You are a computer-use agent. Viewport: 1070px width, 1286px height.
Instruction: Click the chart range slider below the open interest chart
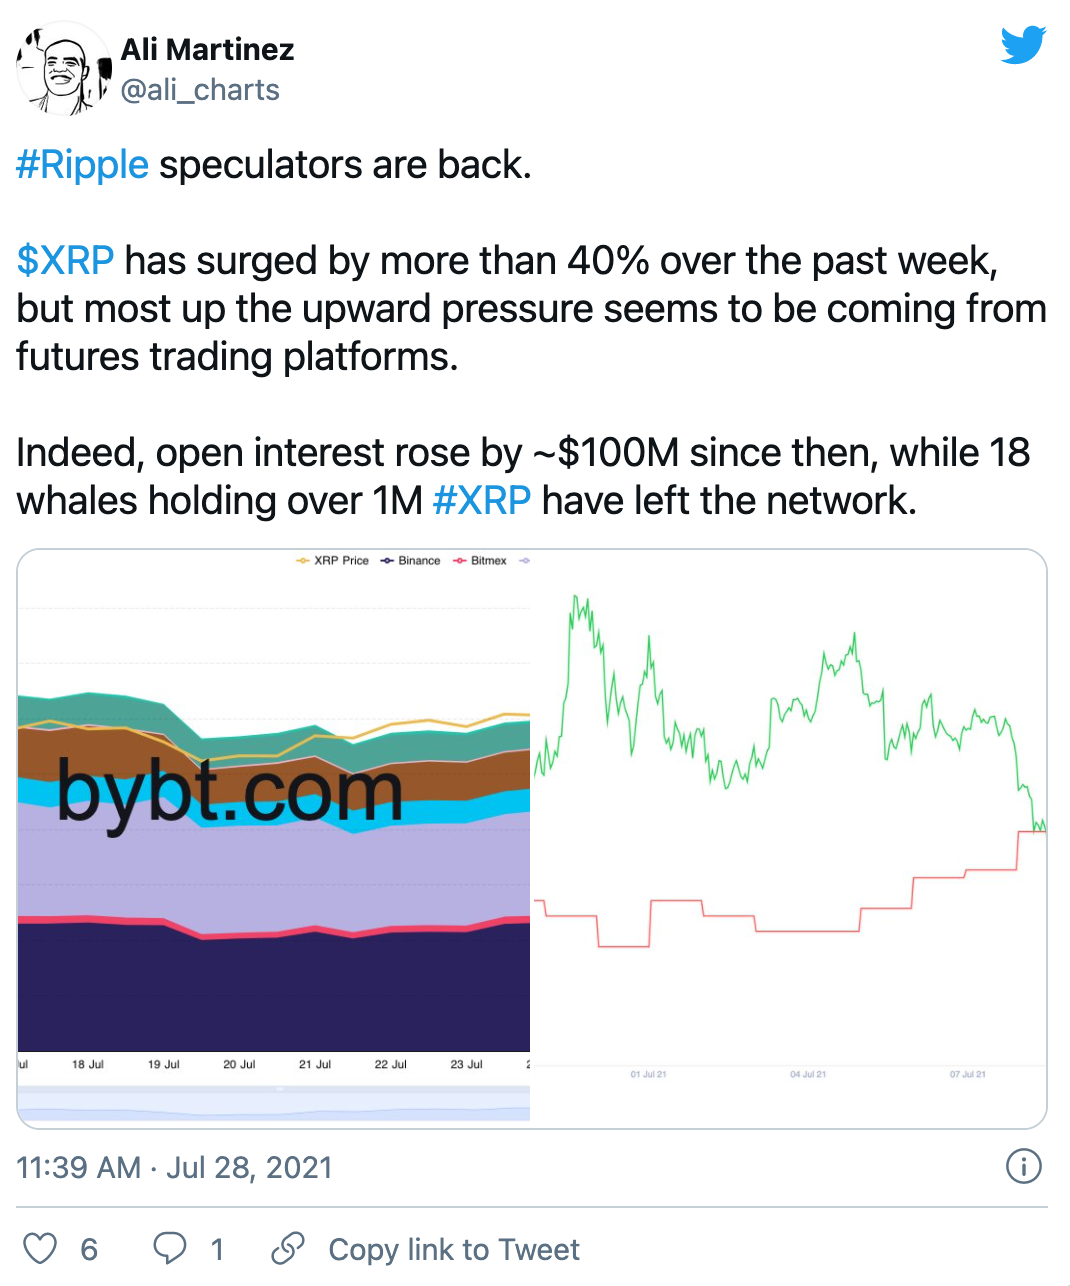coord(274,1100)
